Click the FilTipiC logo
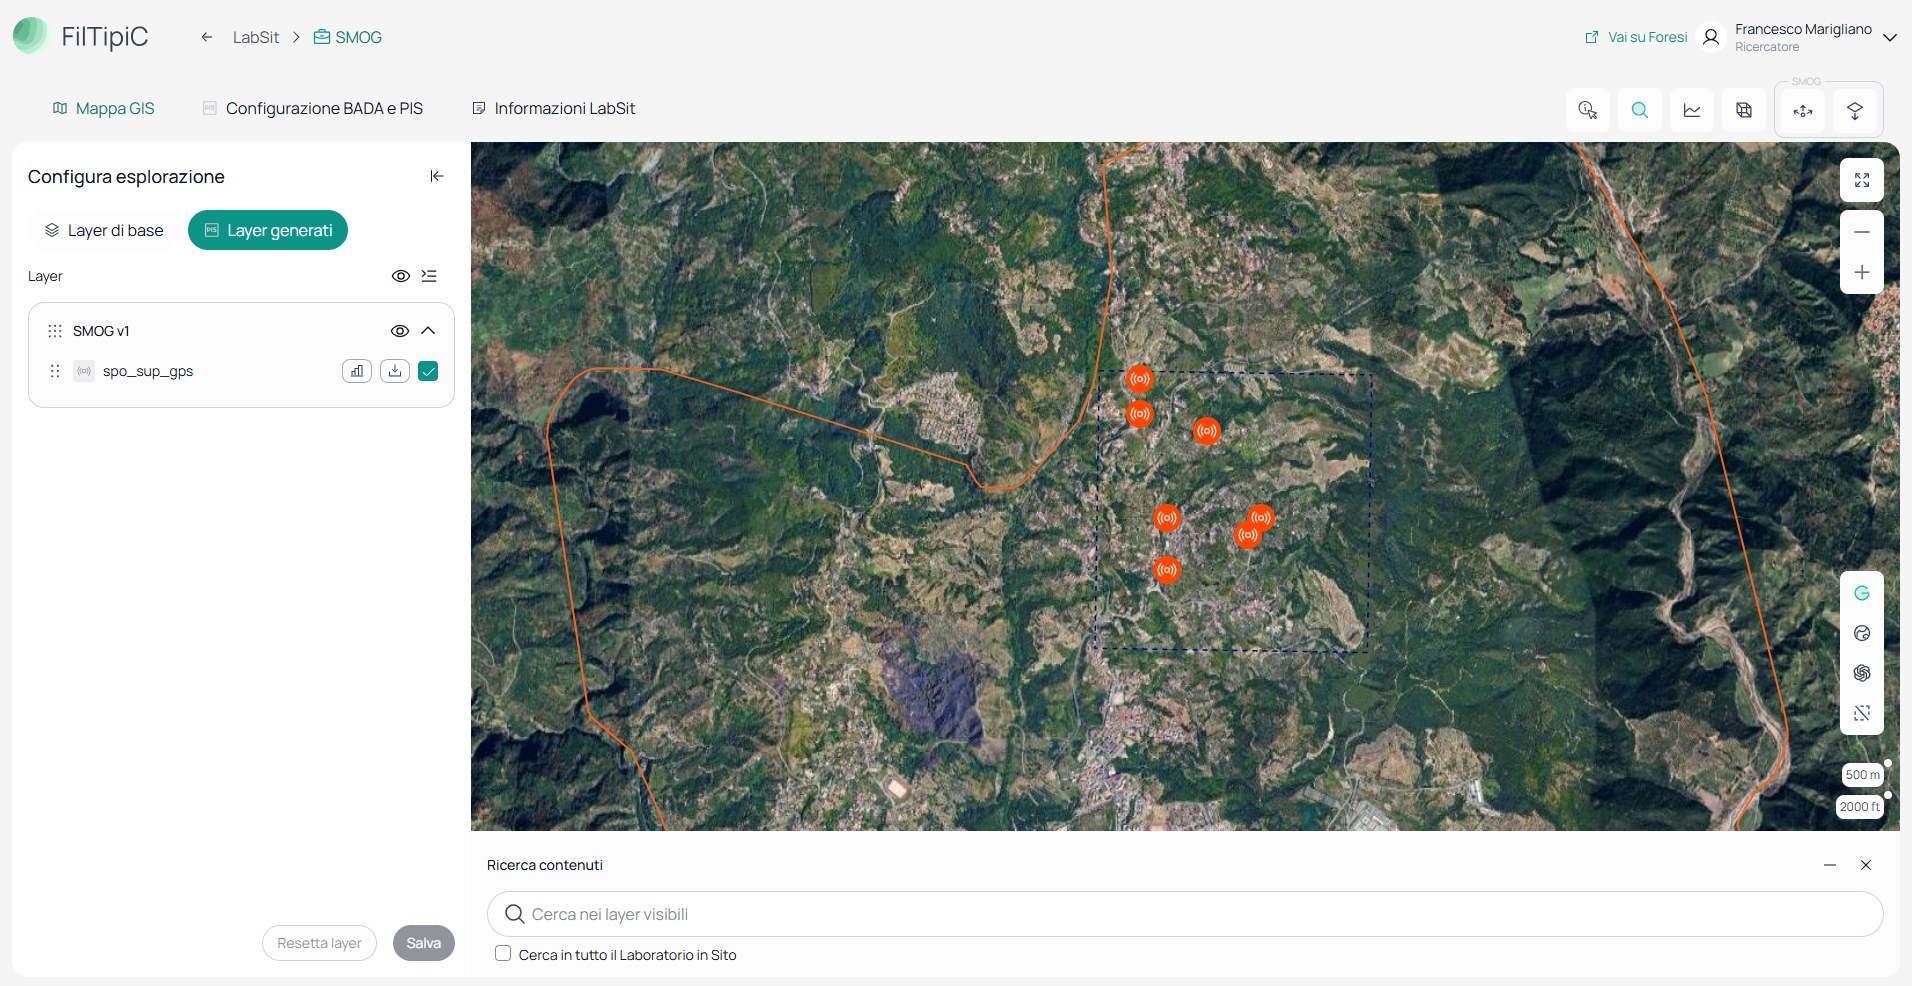The height and width of the screenshot is (986, 1912). [x=81, y=36]
